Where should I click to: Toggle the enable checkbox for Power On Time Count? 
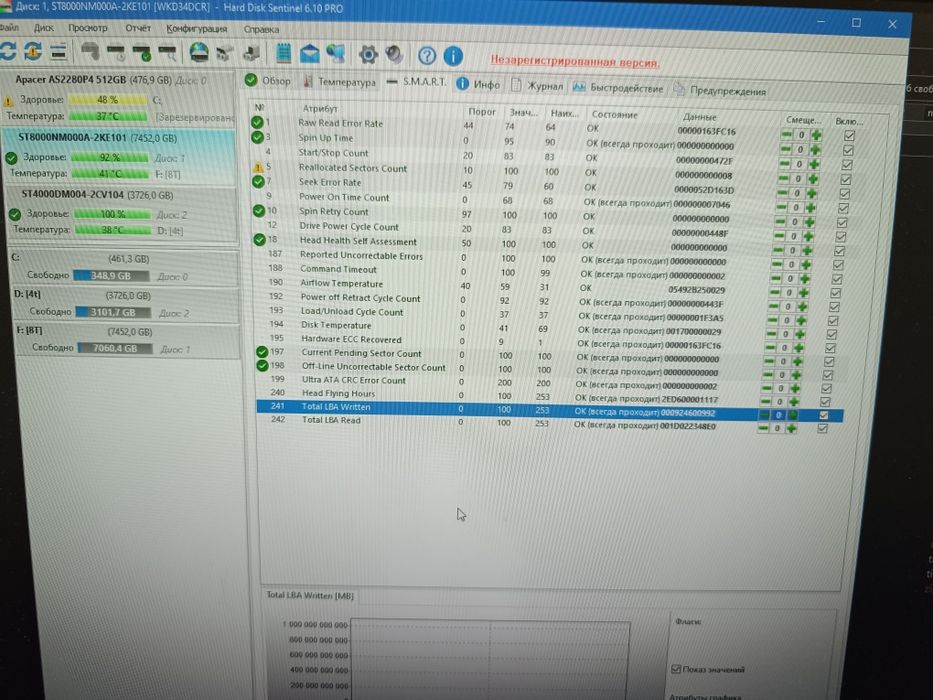click(x=843, y=208)
